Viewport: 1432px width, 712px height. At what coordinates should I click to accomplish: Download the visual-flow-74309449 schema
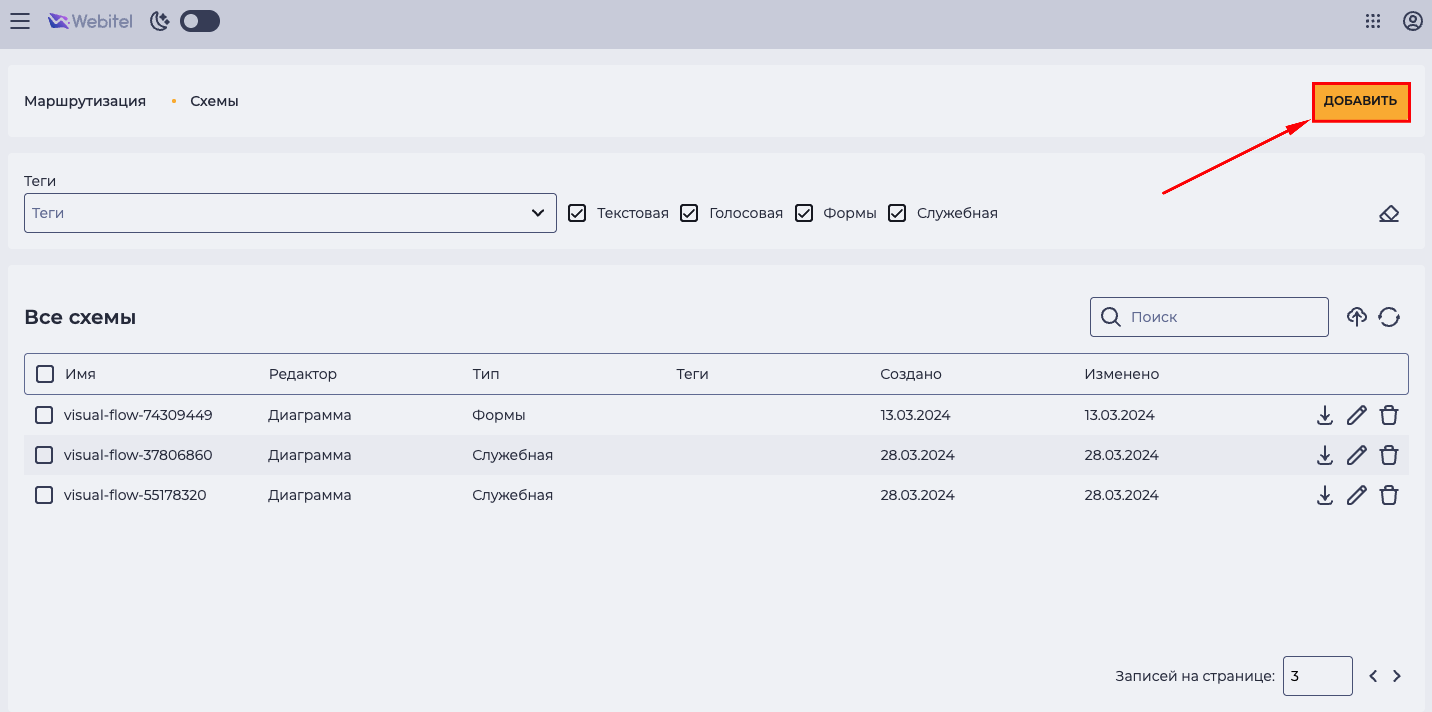pos(1325,415)
